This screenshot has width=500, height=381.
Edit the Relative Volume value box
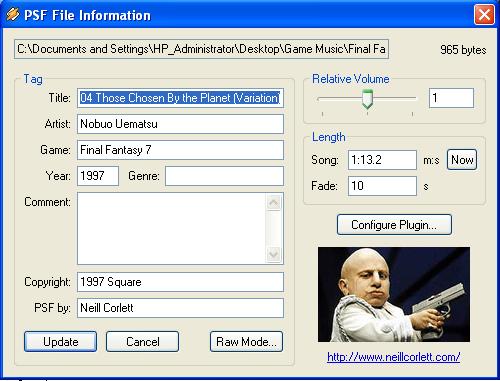coord(451,98)
